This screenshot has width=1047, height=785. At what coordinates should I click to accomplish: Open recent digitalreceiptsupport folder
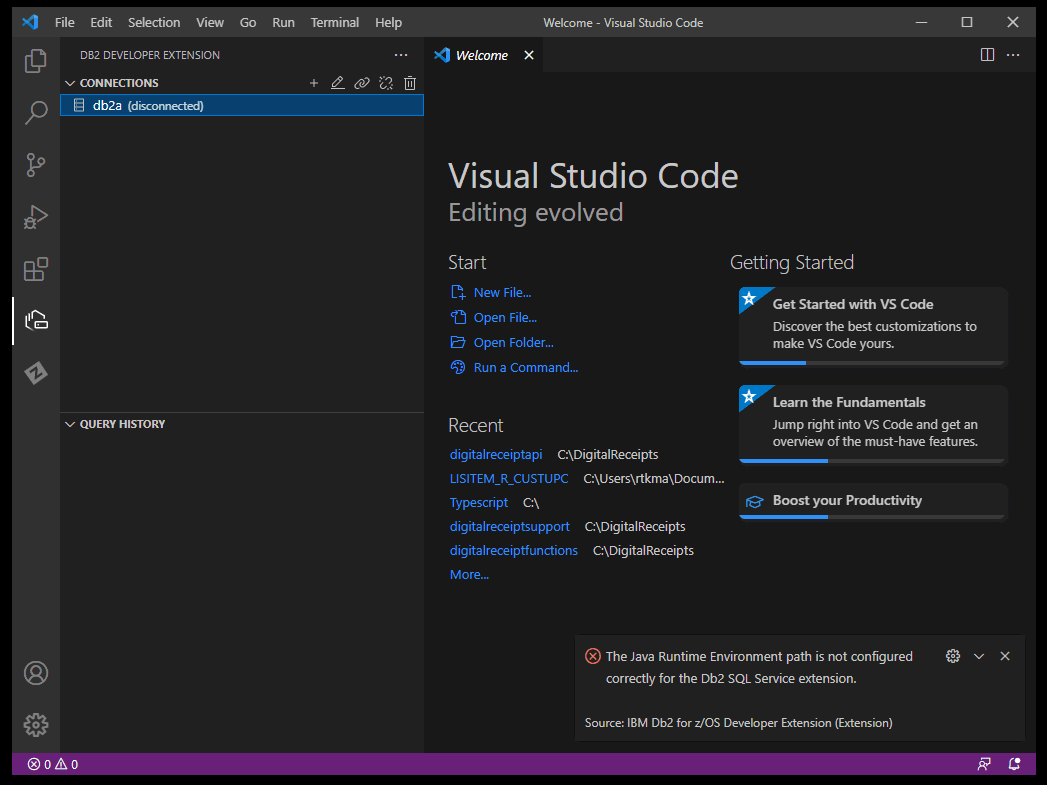[509, 527]
